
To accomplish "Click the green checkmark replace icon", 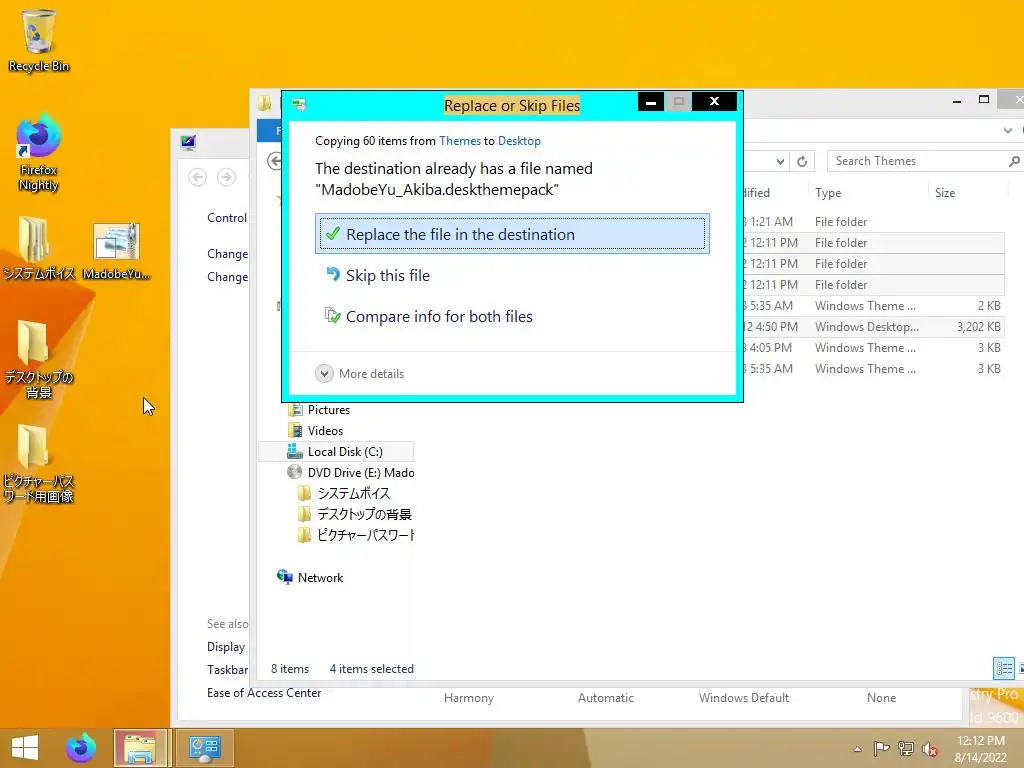I will [x=332, y=233].
